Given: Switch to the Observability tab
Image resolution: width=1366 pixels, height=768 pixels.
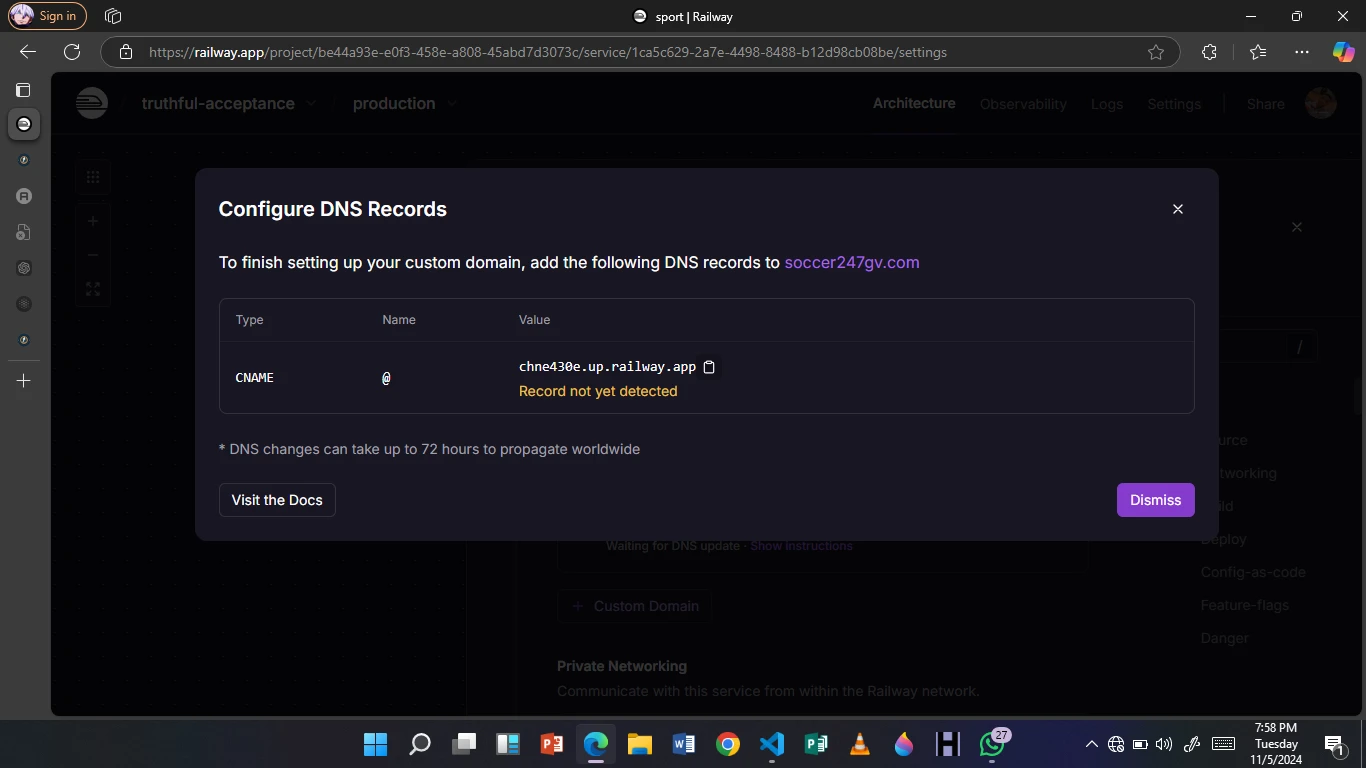Looking at the screenshot, I should (1023, 104).
